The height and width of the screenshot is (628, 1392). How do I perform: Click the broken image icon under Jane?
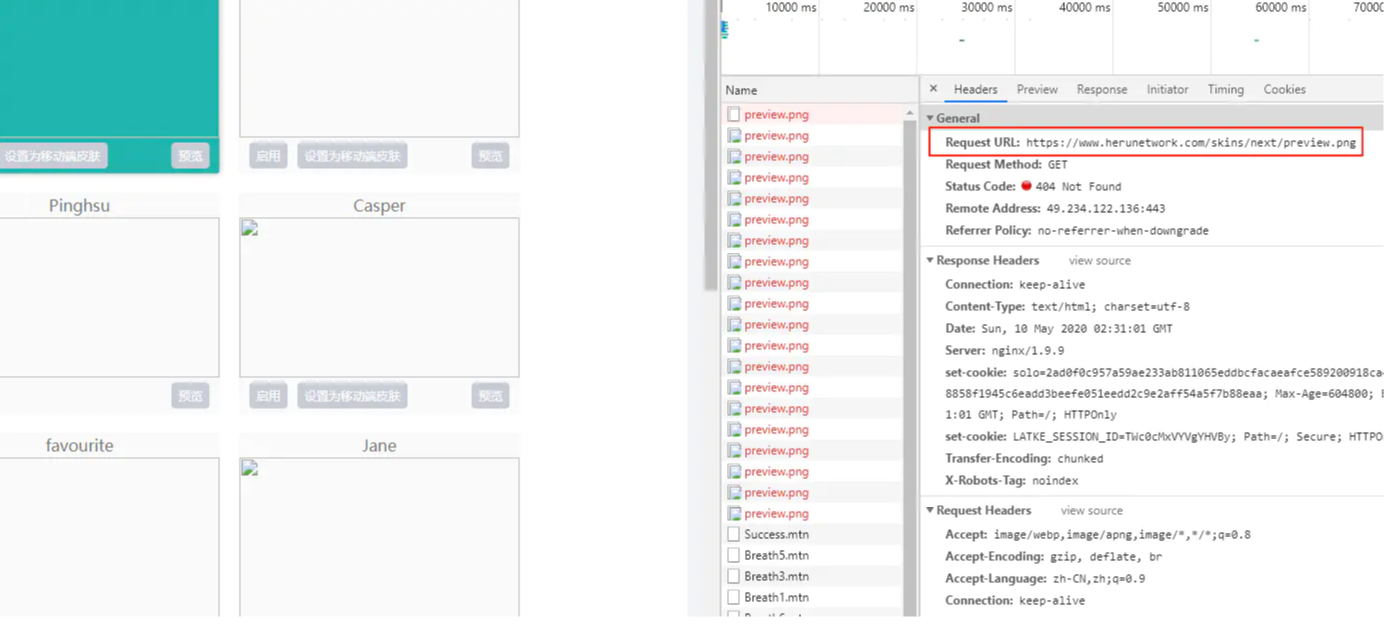(x=250, y=468)
